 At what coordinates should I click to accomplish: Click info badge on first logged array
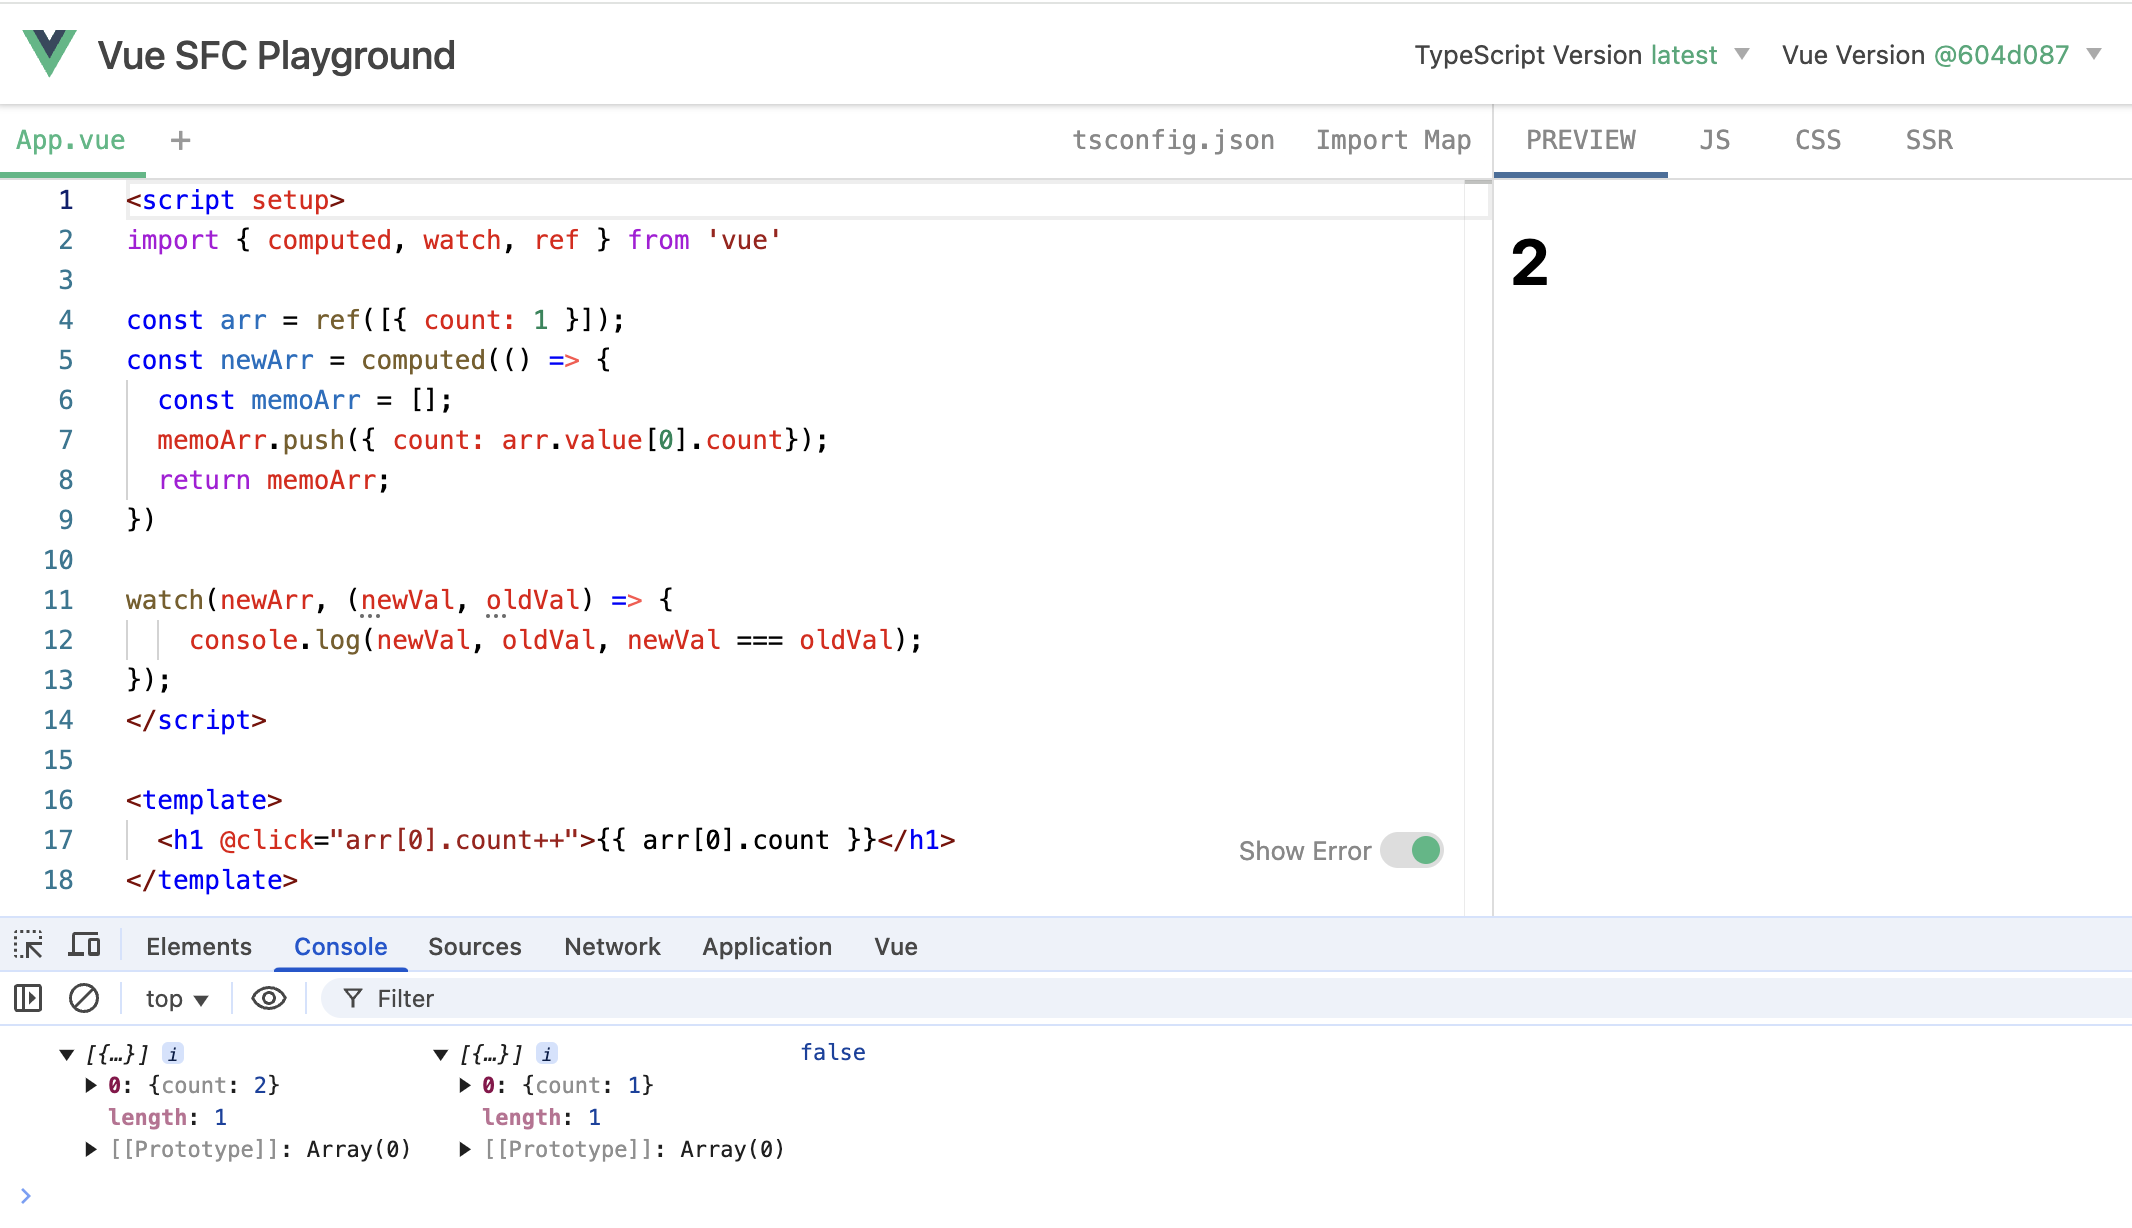click(173, 1053)
